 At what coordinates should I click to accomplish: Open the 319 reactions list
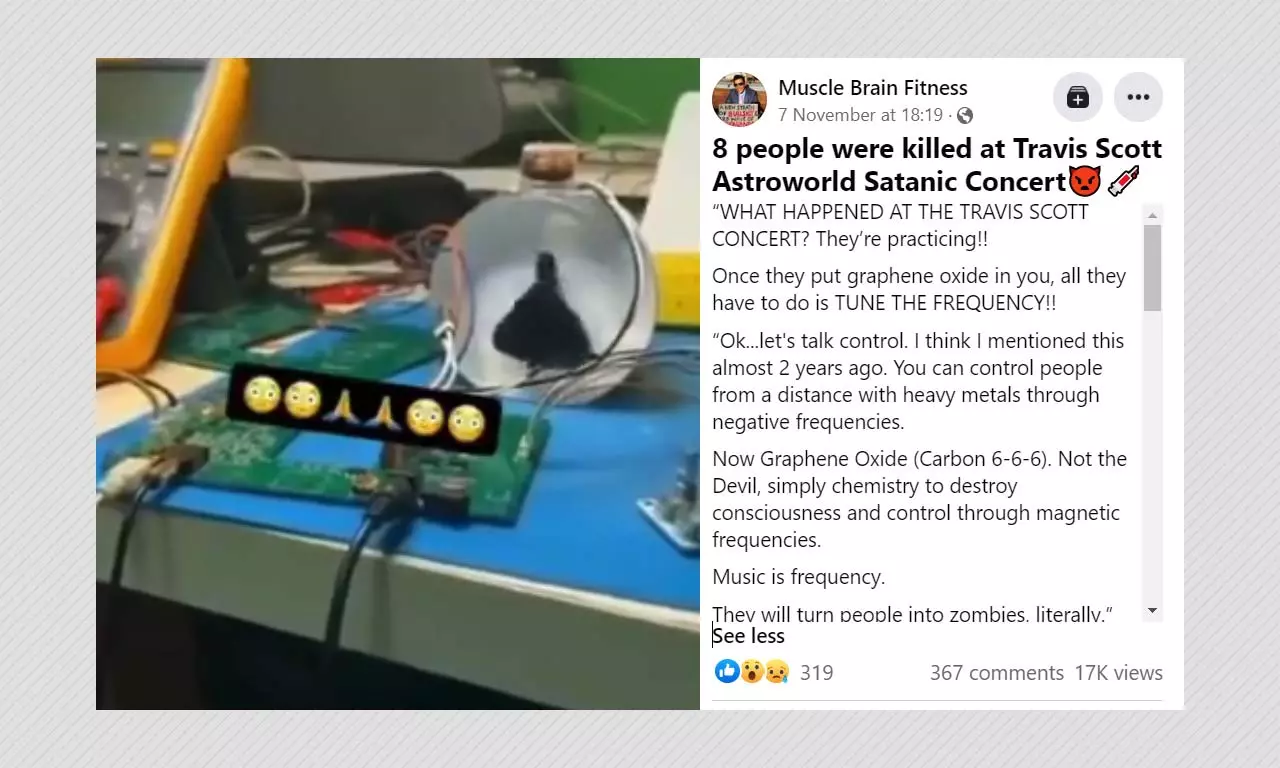tap(816, 673)
